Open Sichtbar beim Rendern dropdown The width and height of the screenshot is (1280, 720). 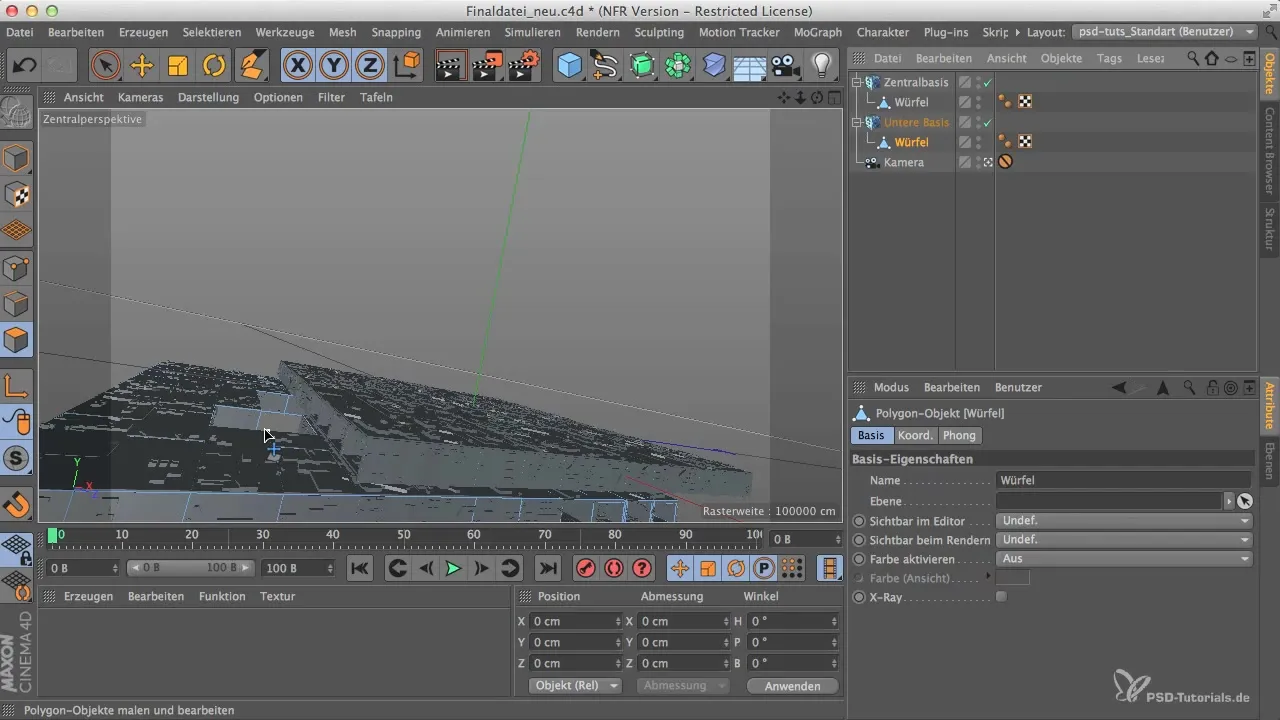coord(1124,540)
